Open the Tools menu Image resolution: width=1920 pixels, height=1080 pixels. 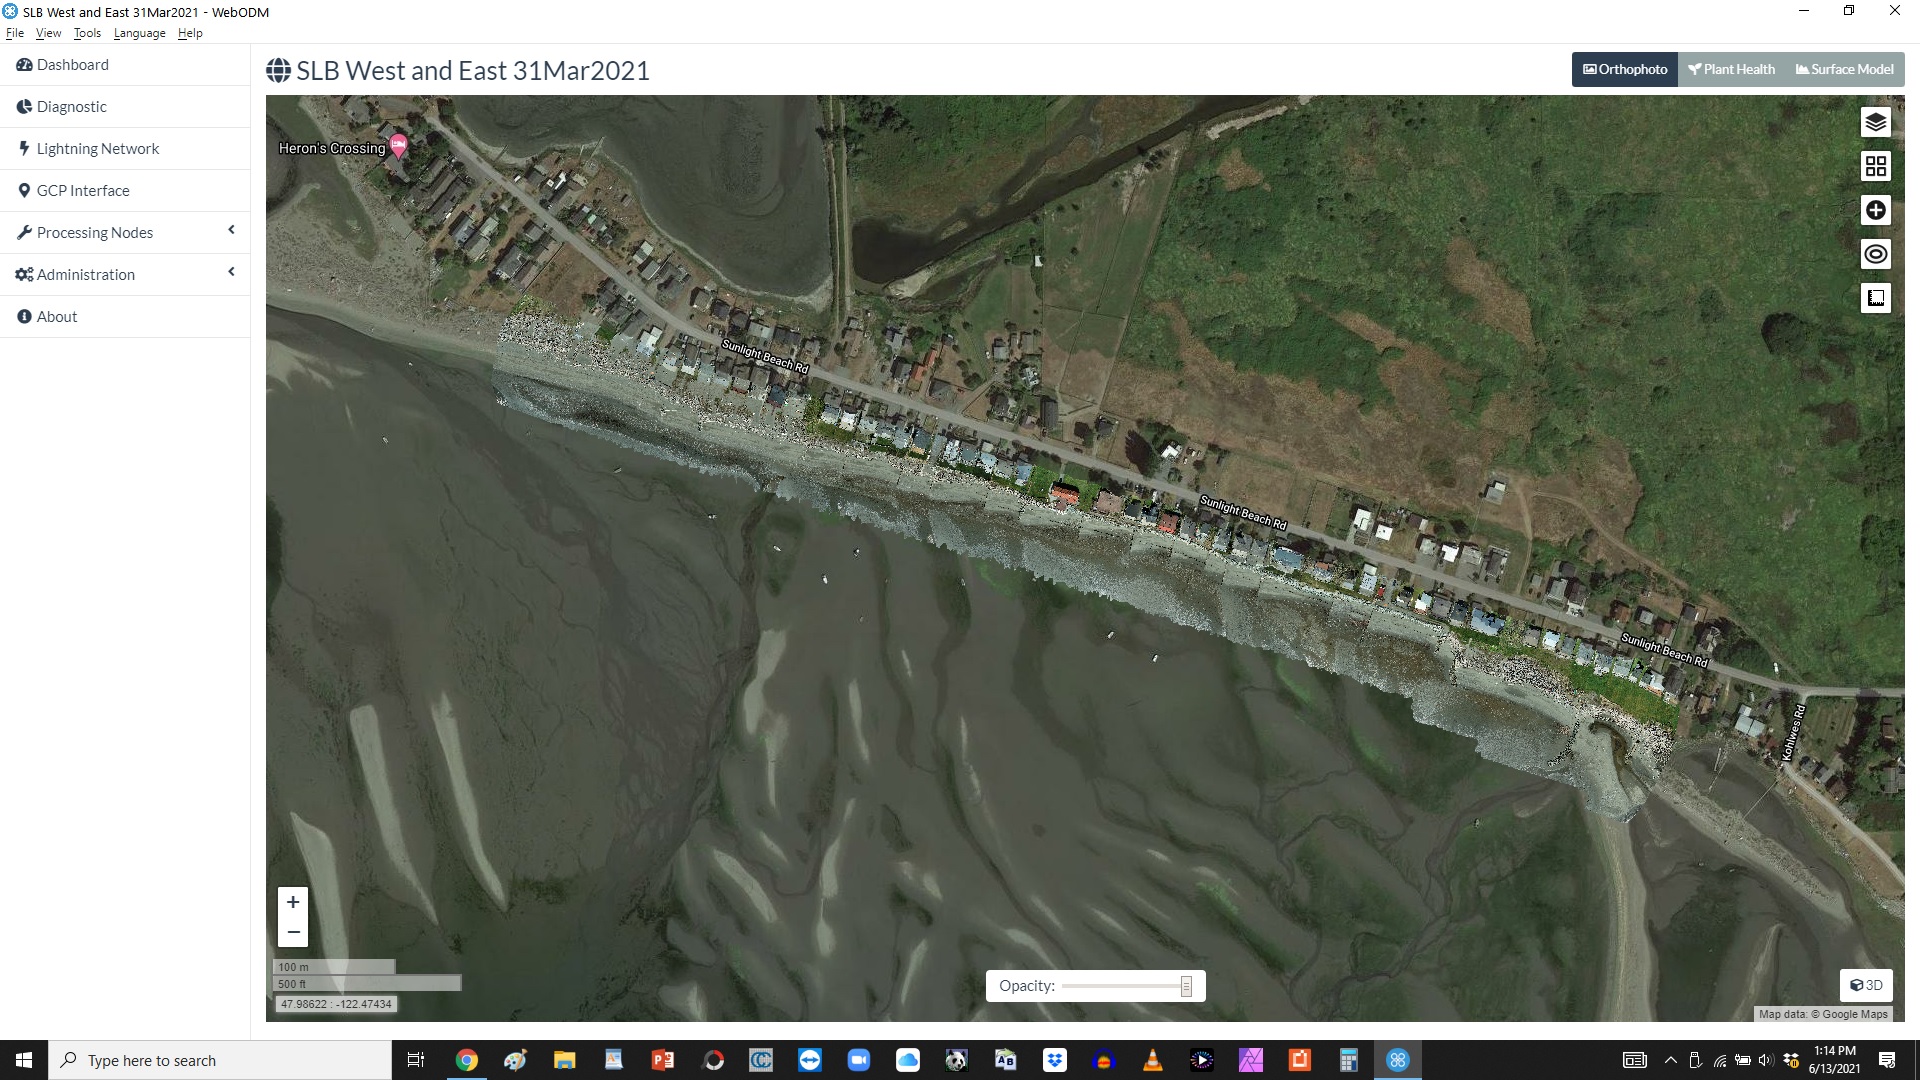click(87, 32)
